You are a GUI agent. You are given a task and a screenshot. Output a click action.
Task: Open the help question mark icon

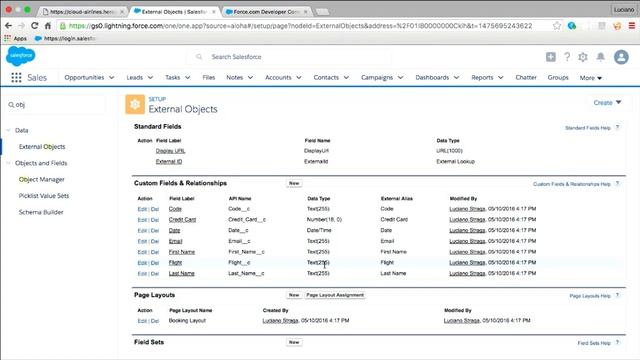click(x=567, y=57)
